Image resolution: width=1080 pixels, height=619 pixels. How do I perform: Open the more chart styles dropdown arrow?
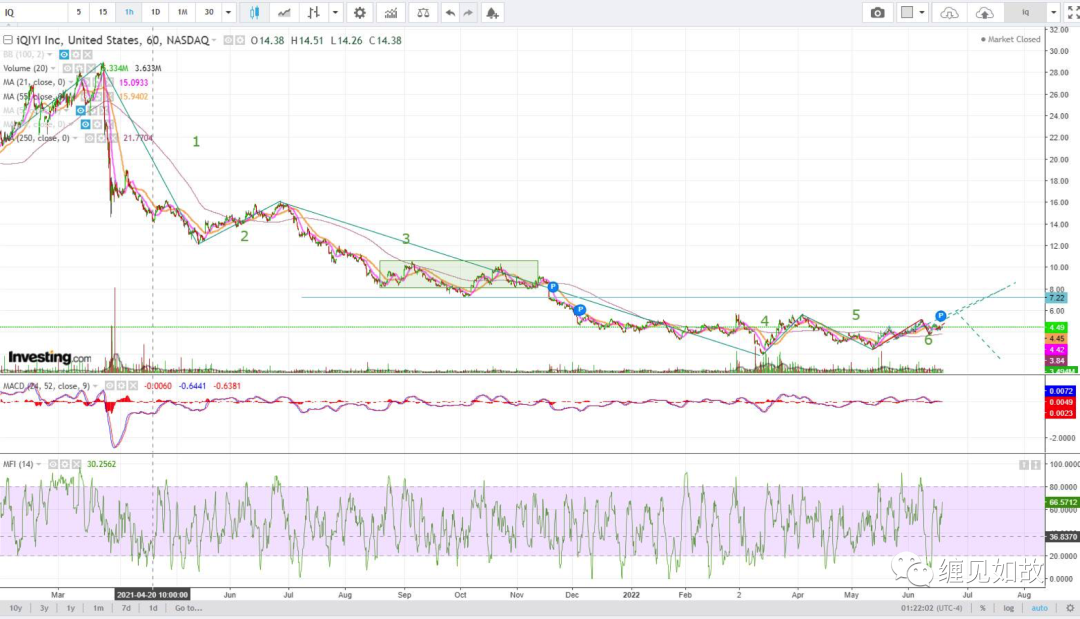[335, 12]
